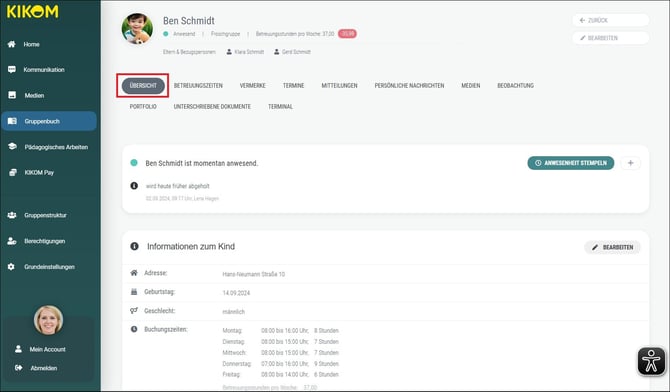Screen dimensions: 670x392
Task: Click the gender icon beside Geschlecht
Action: [x=134, y=310]
